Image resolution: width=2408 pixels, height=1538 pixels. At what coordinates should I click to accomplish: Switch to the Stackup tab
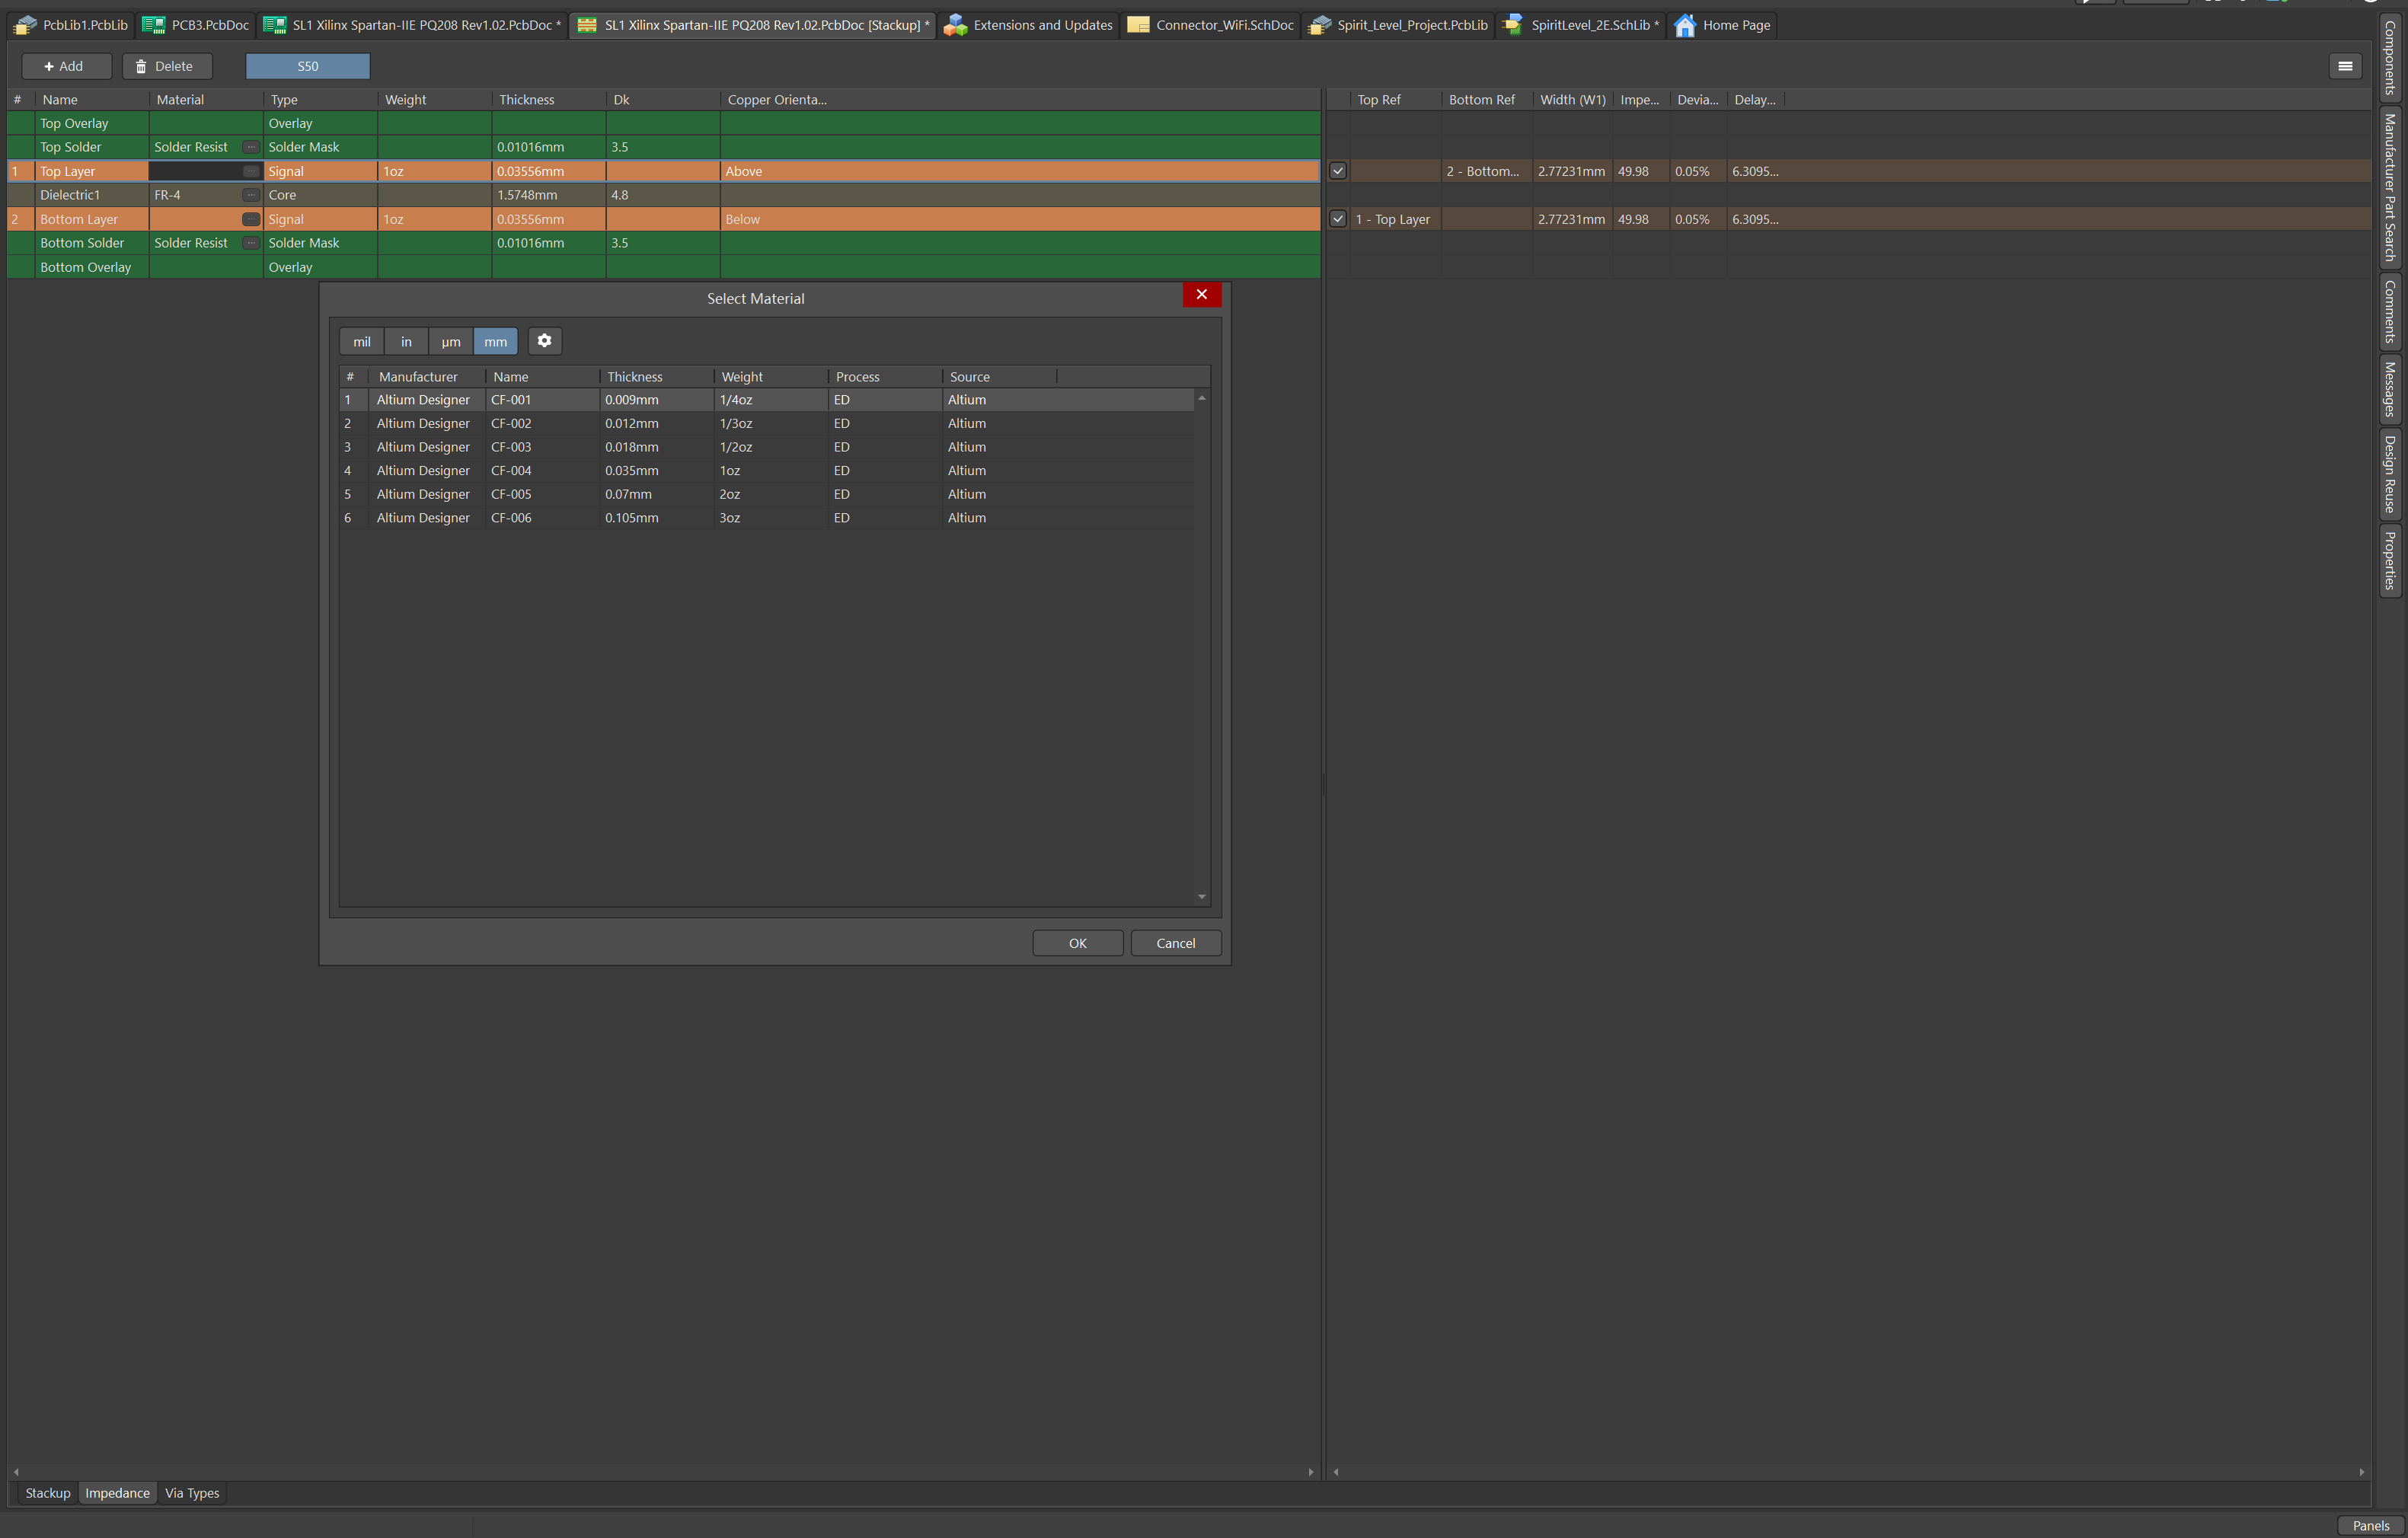(48, 1493)
